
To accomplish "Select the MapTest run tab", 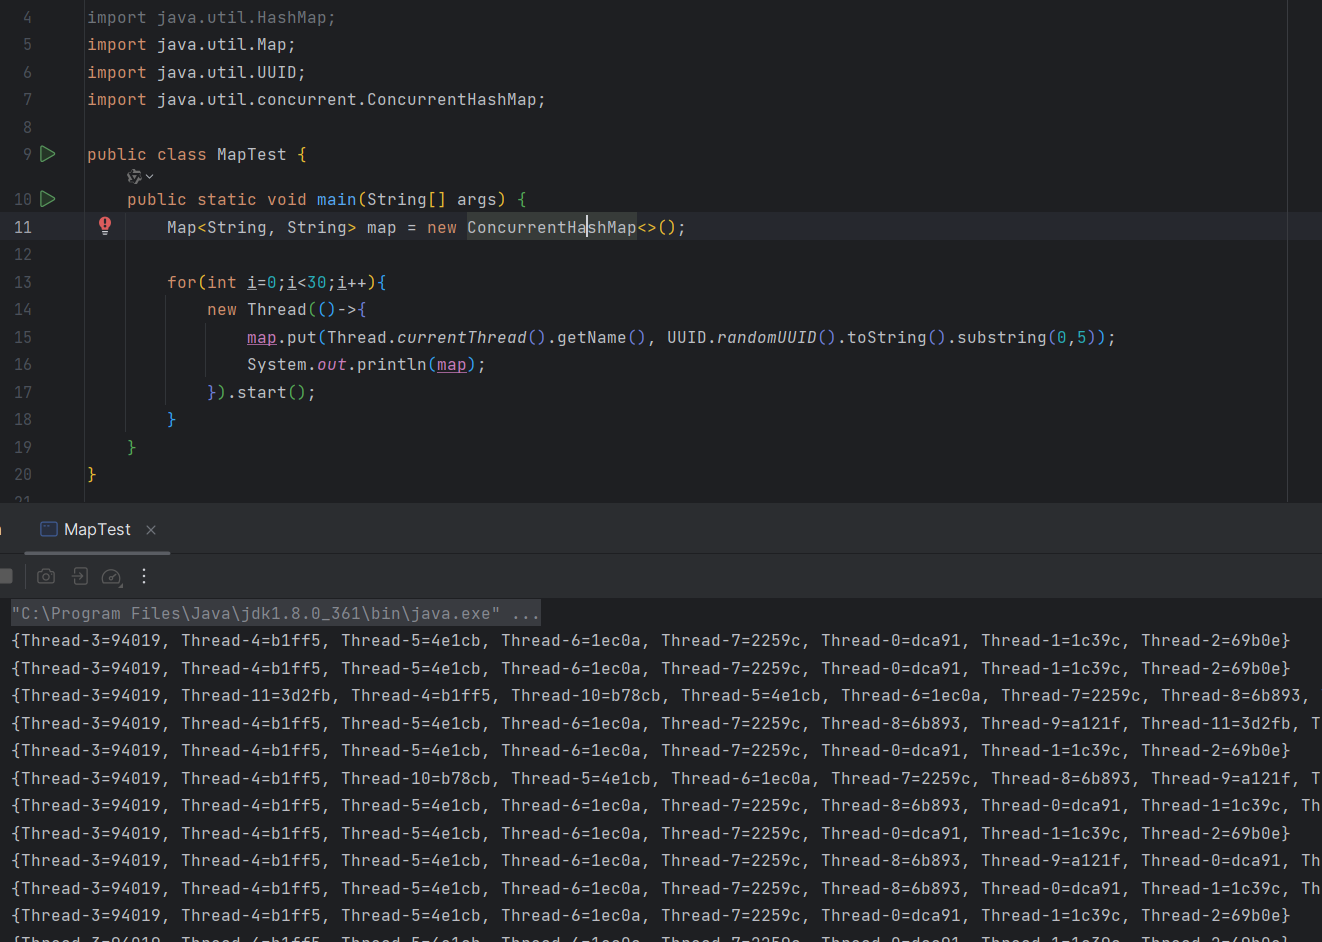I will point(97,530).
